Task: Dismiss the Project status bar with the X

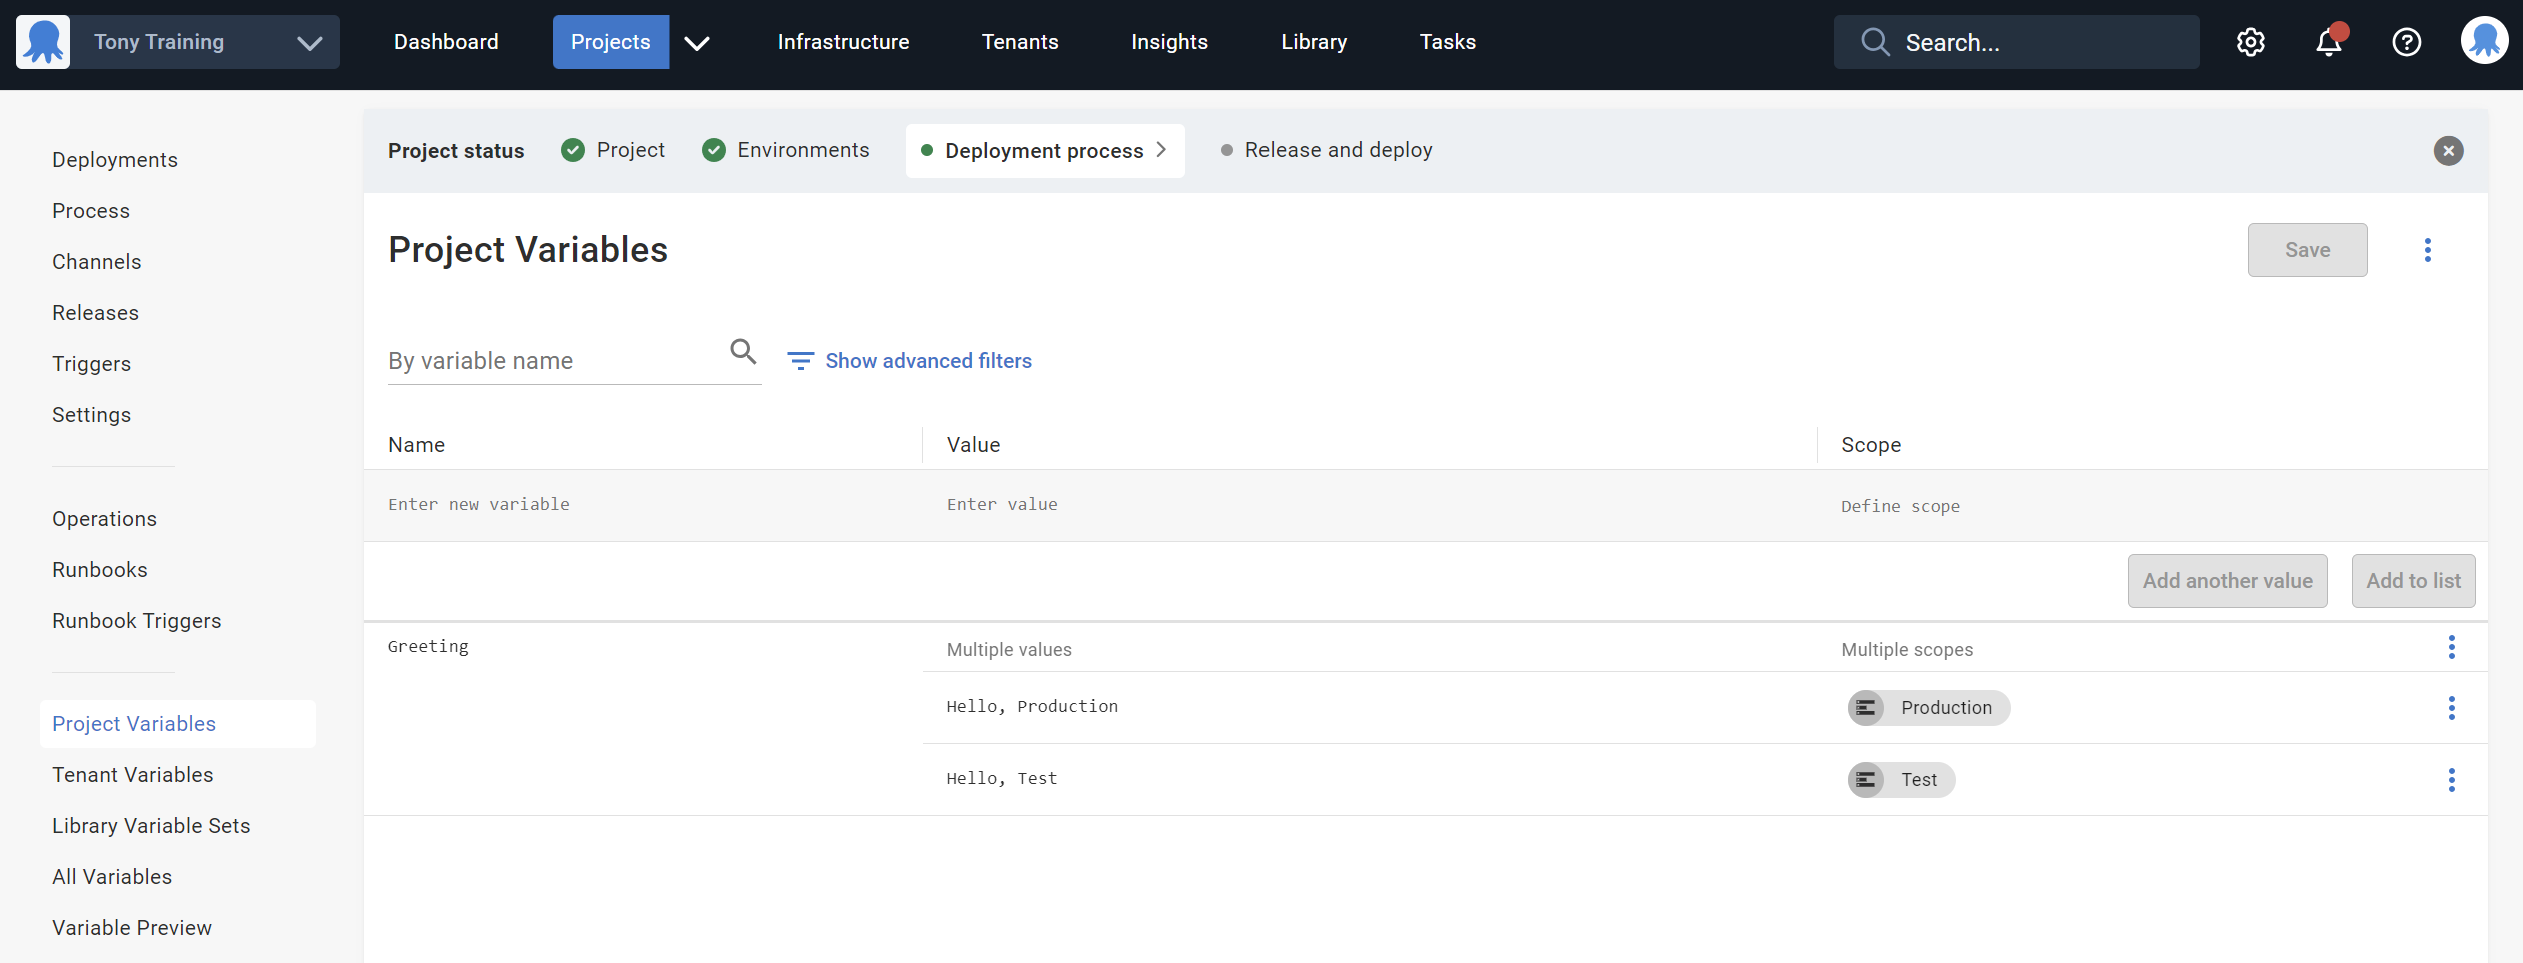Action: click(2447, 150)
